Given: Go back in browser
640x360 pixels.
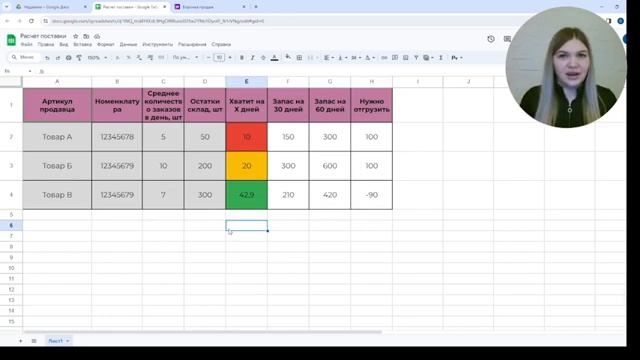Looking at the screenshot, I should [x=7, y=21].
